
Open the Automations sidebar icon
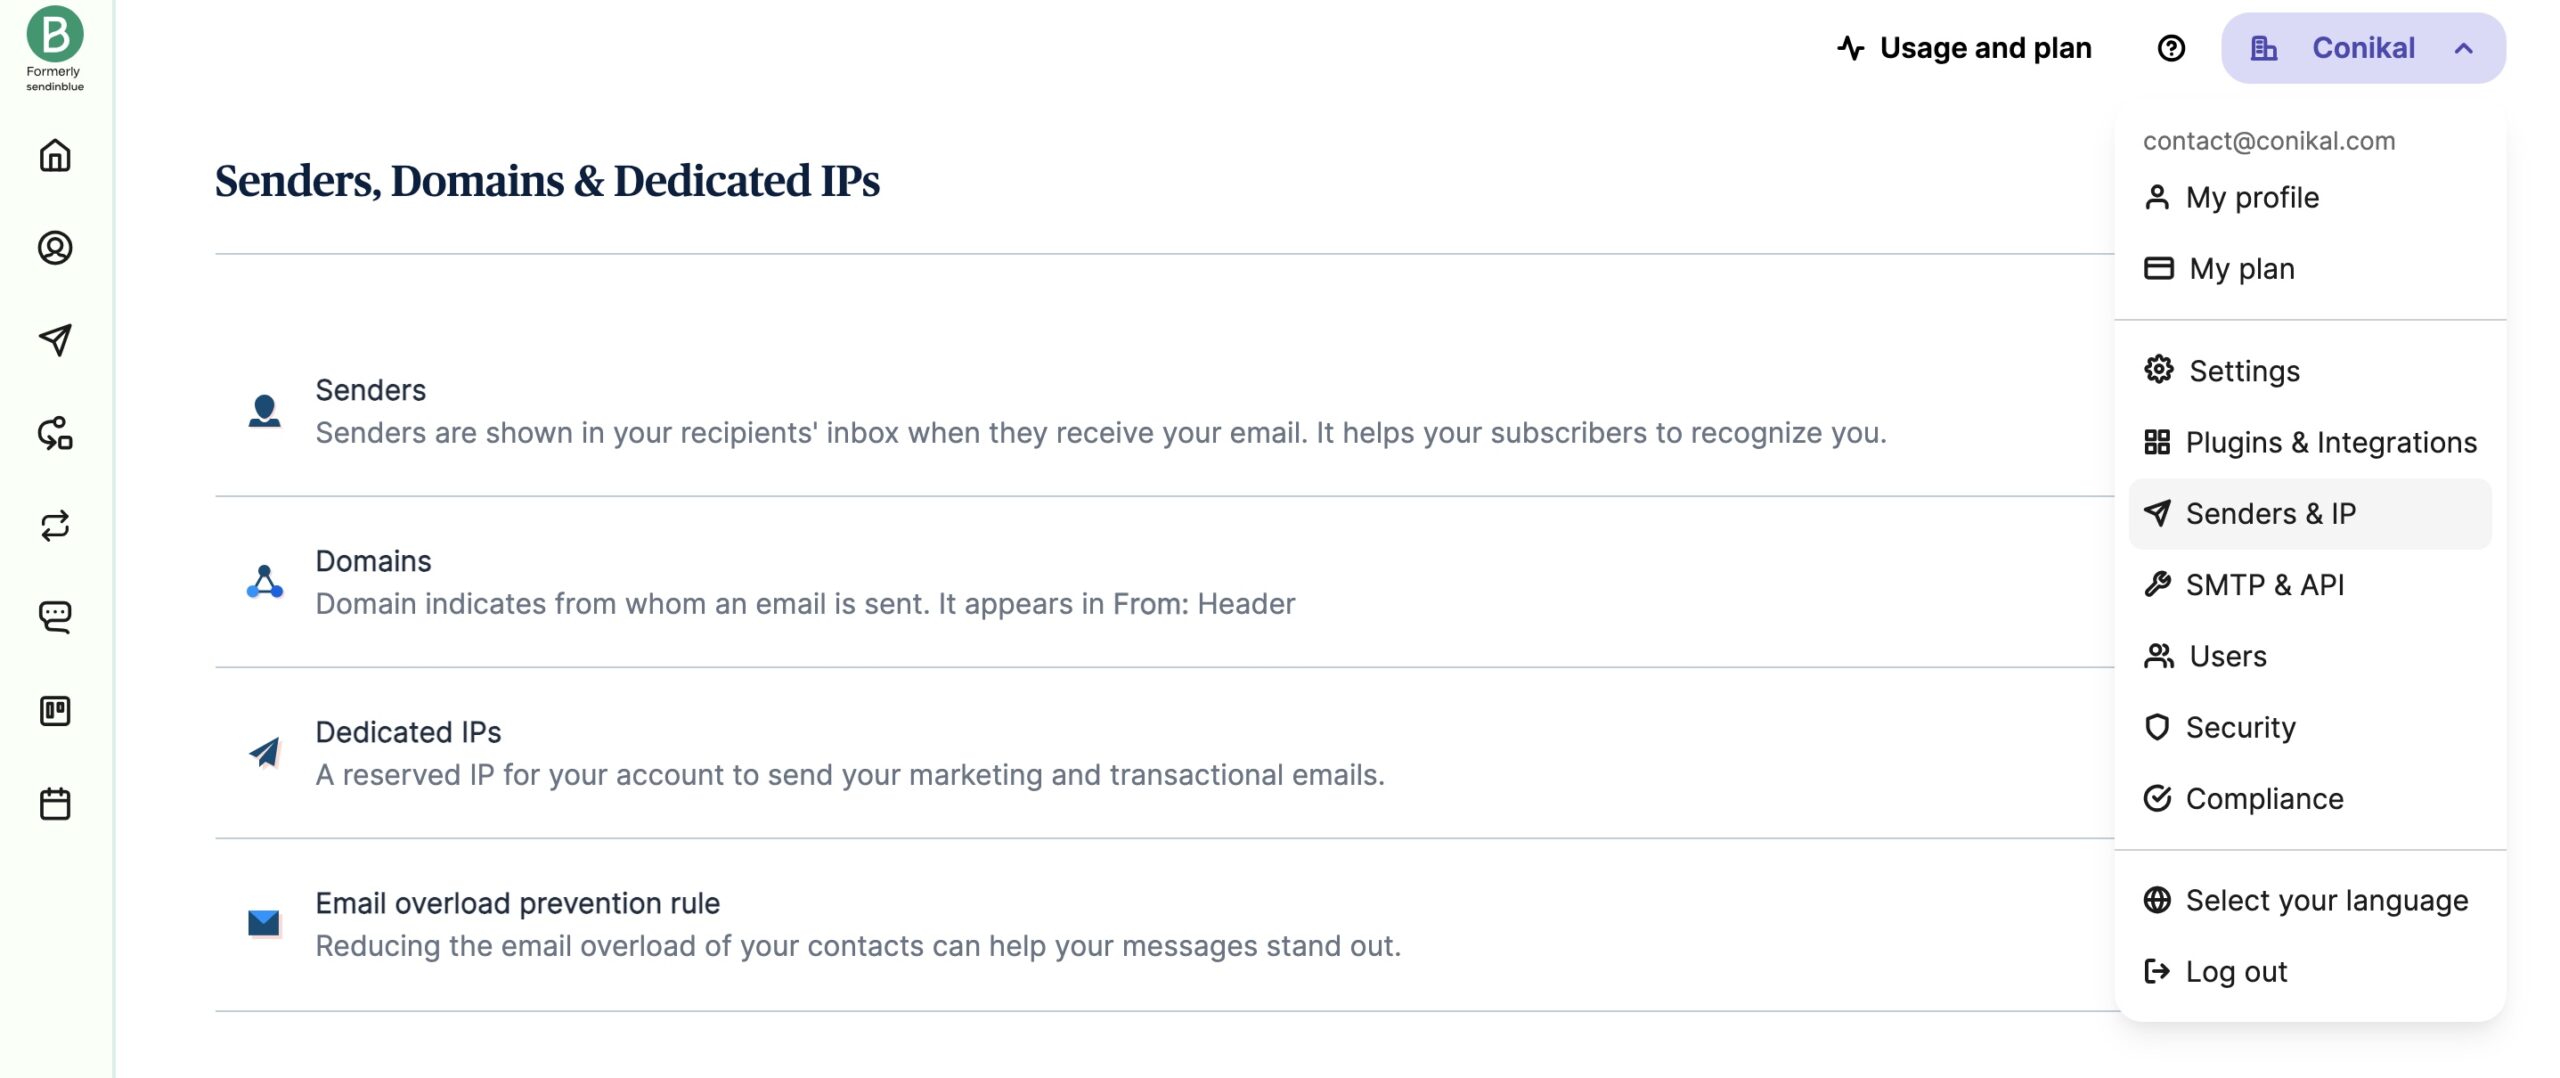point(55,433)
